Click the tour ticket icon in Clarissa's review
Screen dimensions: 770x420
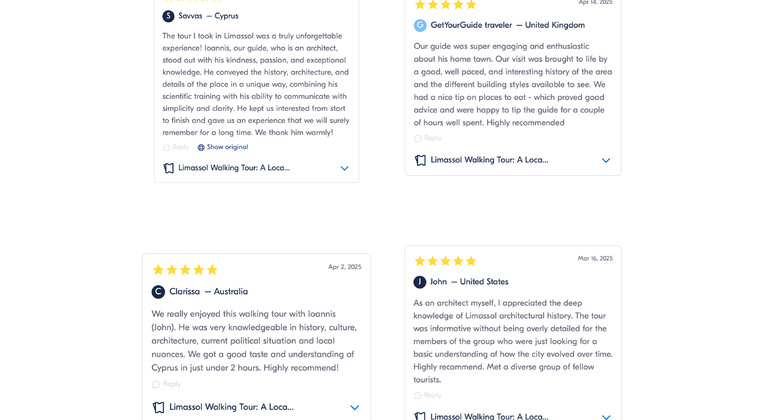coord(158,407)
